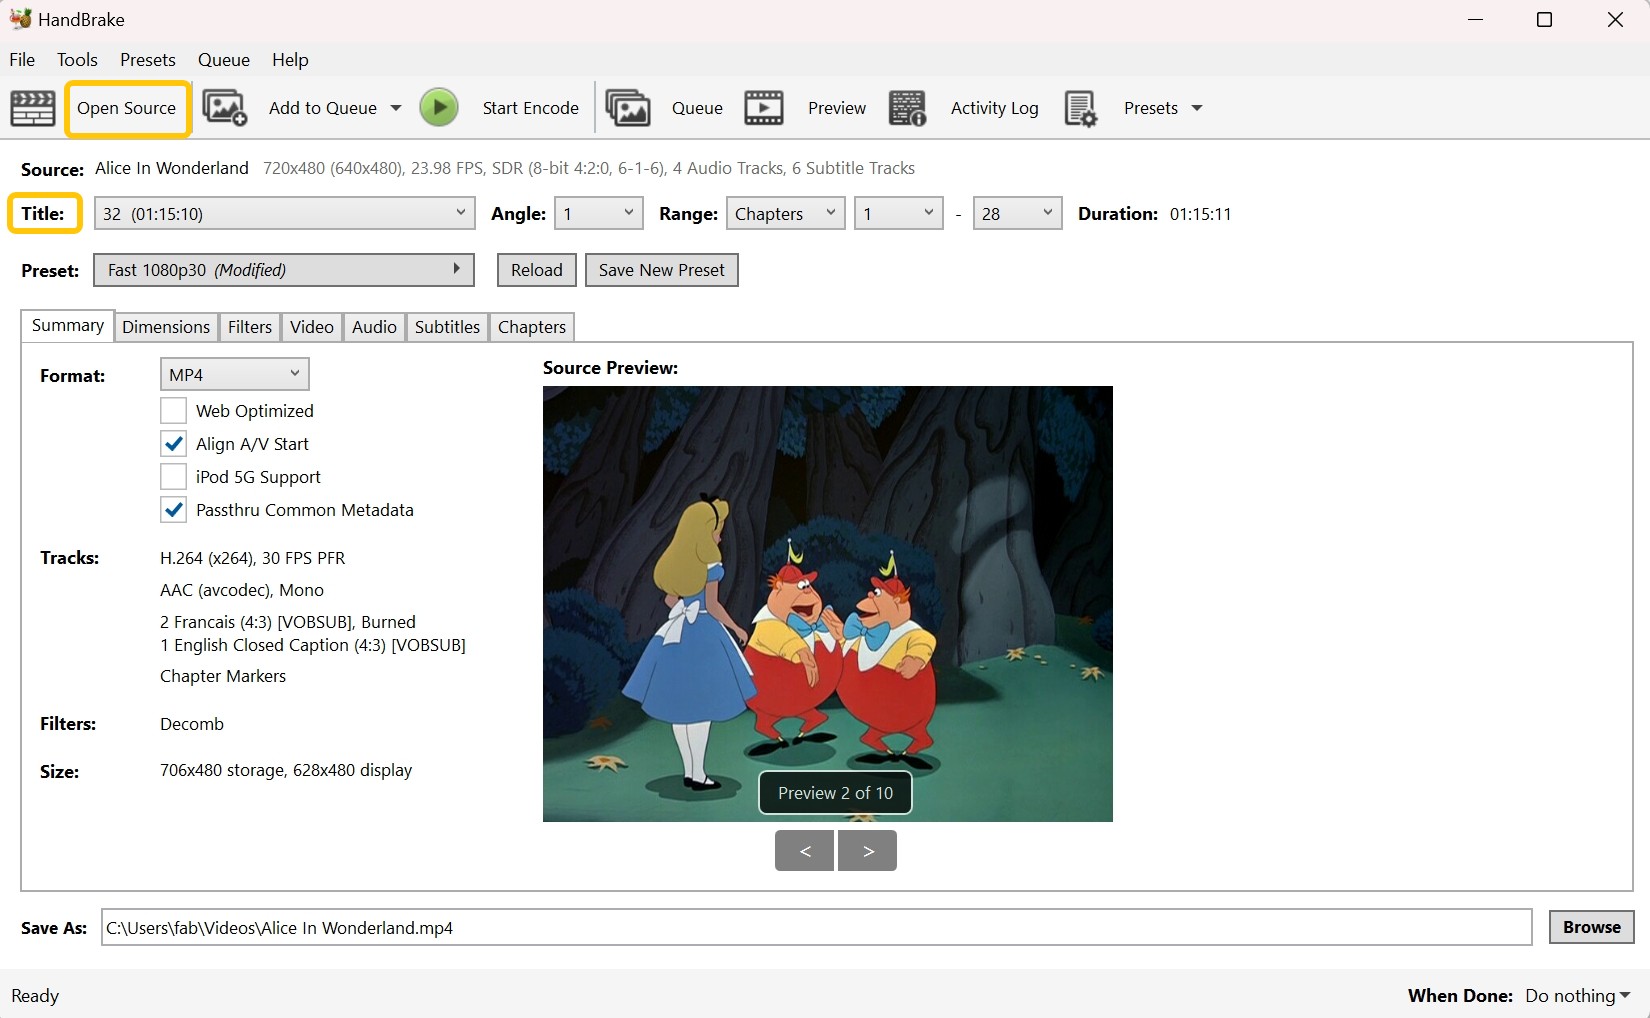This screenshot has height=1018, width=1650.
Task: Open the Presets panel icon
Action: 1080,107
